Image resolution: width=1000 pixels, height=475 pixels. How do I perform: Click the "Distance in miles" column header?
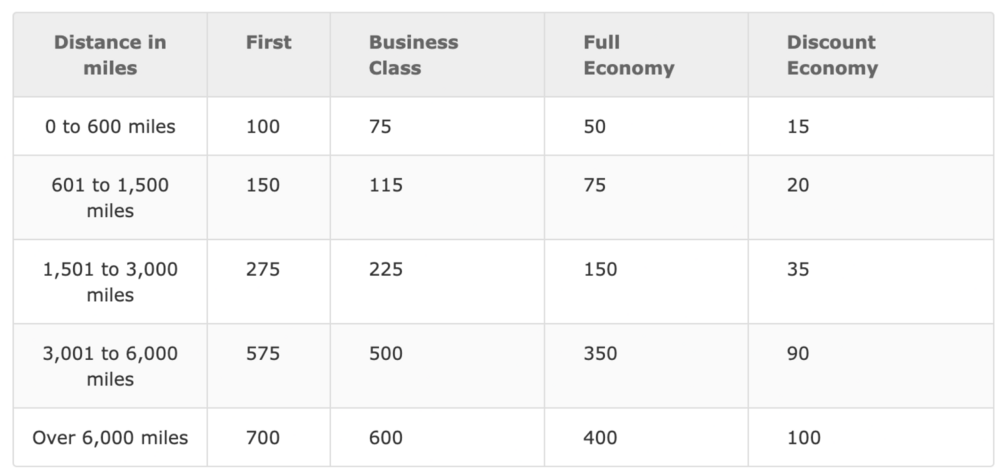click(110, 55)
